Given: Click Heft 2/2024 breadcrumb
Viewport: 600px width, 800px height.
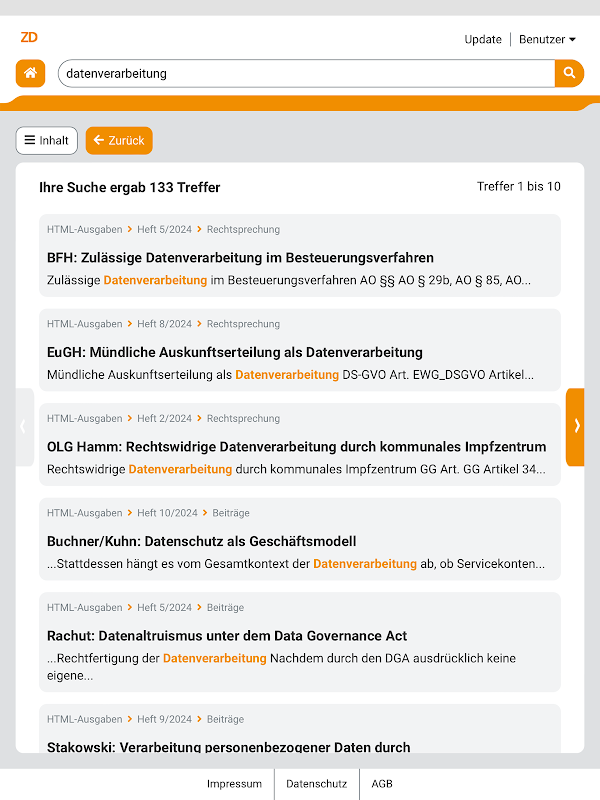Looking at the screenshot, I should coord(164,418).
